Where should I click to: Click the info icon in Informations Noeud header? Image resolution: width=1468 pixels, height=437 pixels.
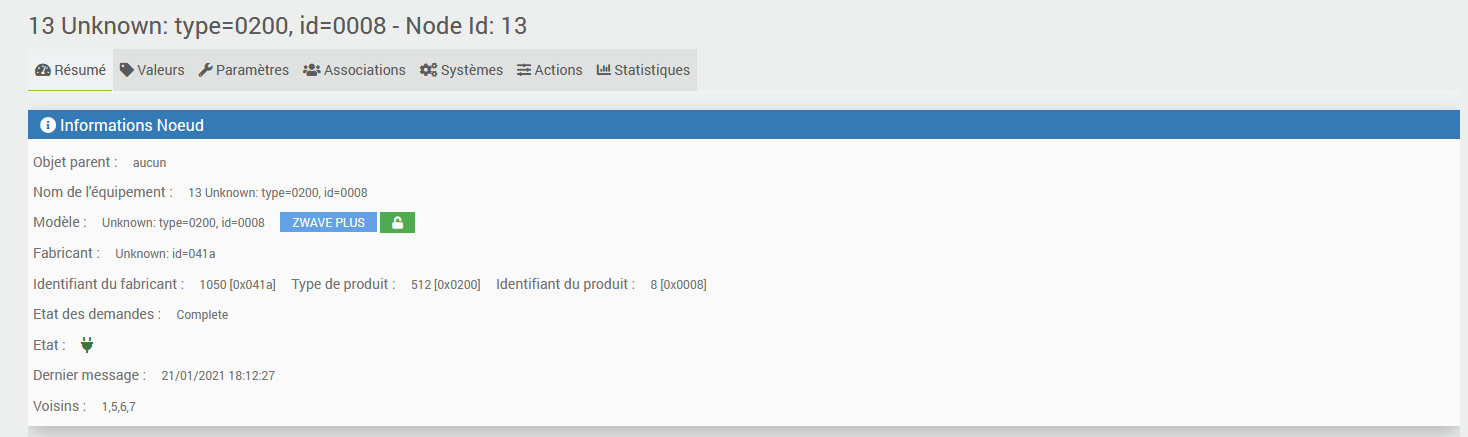pyautogui.click(x=47, y=125)
